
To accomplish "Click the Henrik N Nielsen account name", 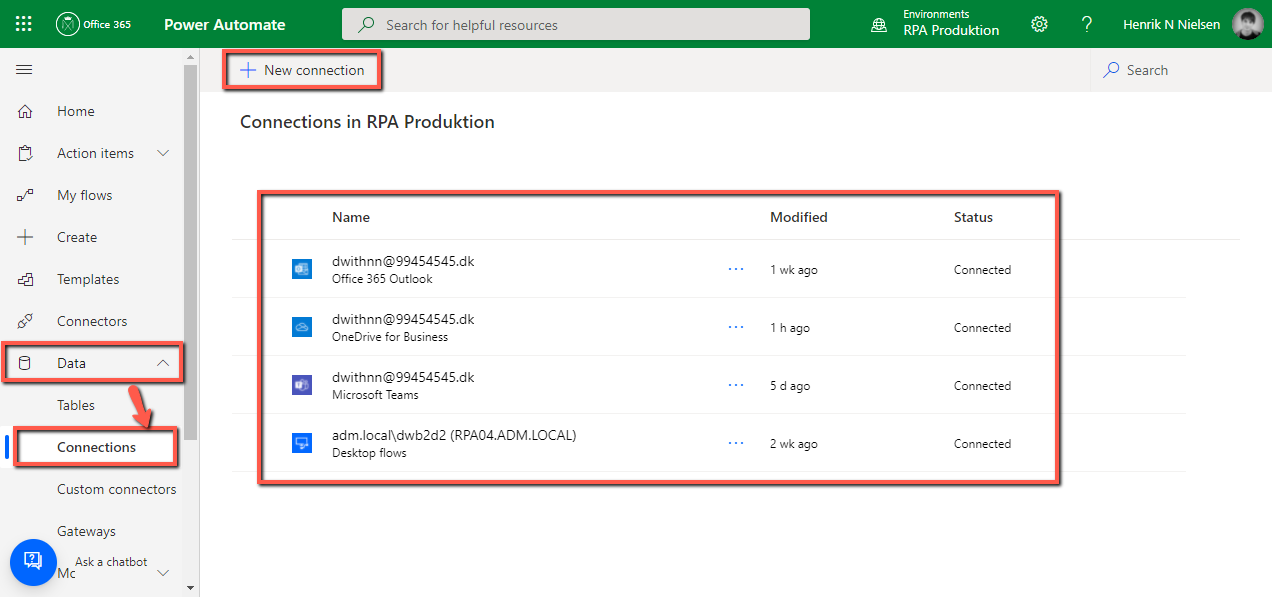I will 1172,24.
